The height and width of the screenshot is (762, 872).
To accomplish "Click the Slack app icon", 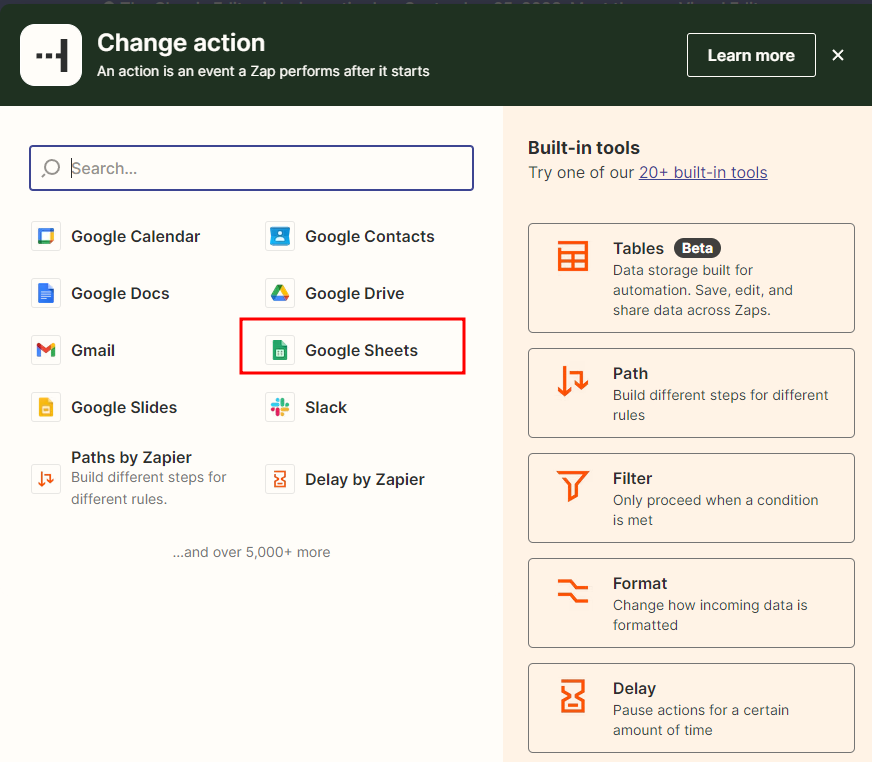I will pyautogui.click(x=280, y=407).
